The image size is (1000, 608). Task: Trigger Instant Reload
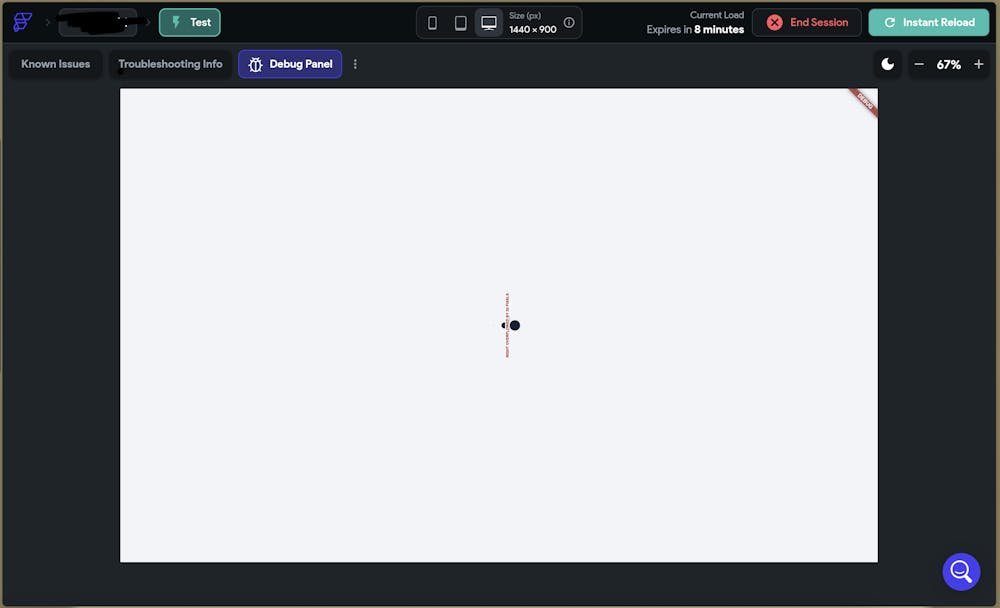pyautogui.click(x=929, y=22)
